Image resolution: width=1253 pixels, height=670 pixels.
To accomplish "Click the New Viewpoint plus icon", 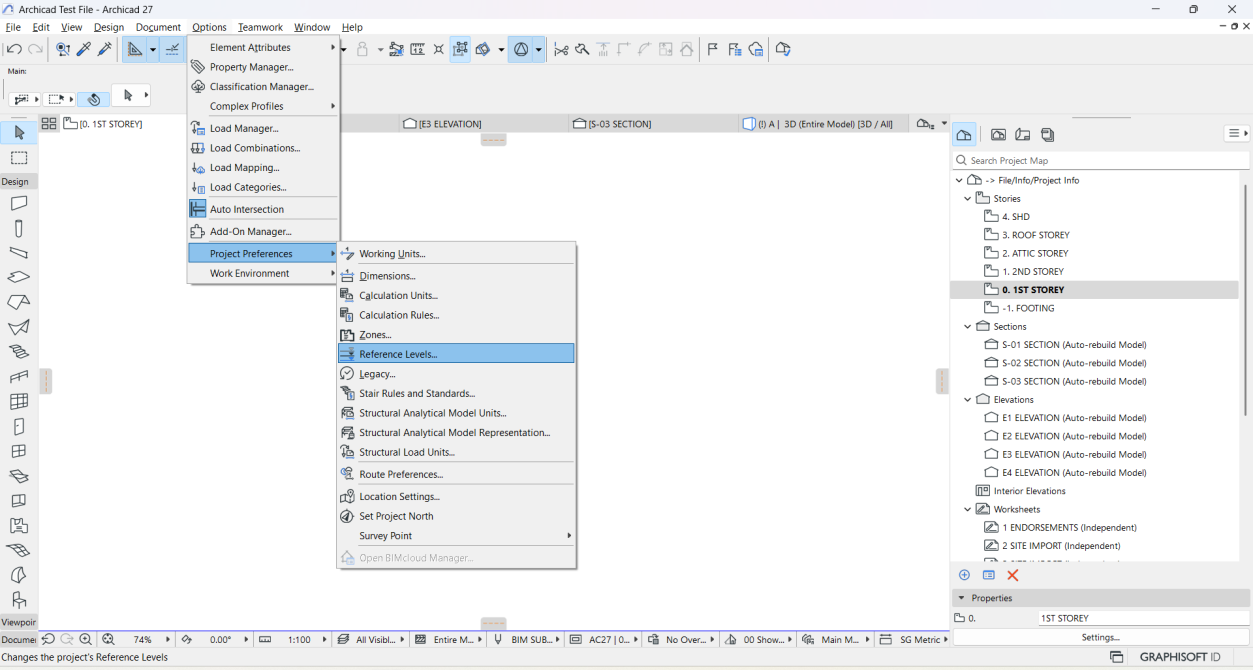I will pyautogui.click(x=964, y=575).
